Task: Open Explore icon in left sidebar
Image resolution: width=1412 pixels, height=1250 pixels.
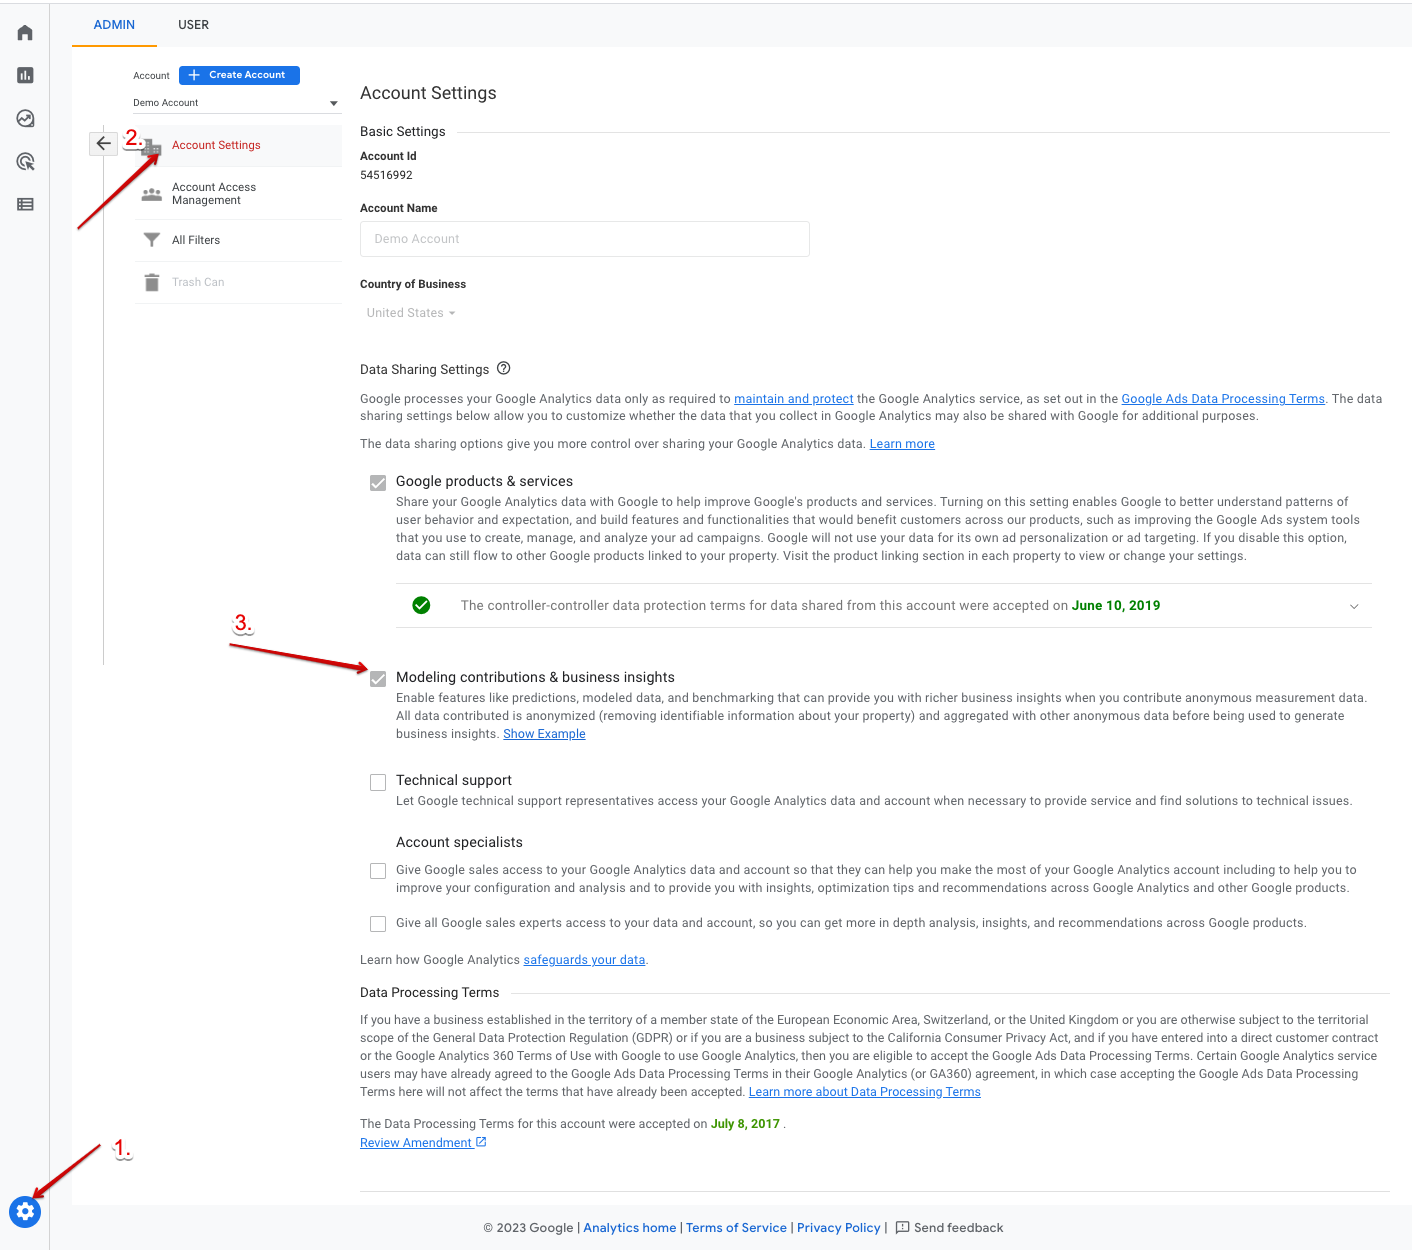Action: 25,118
